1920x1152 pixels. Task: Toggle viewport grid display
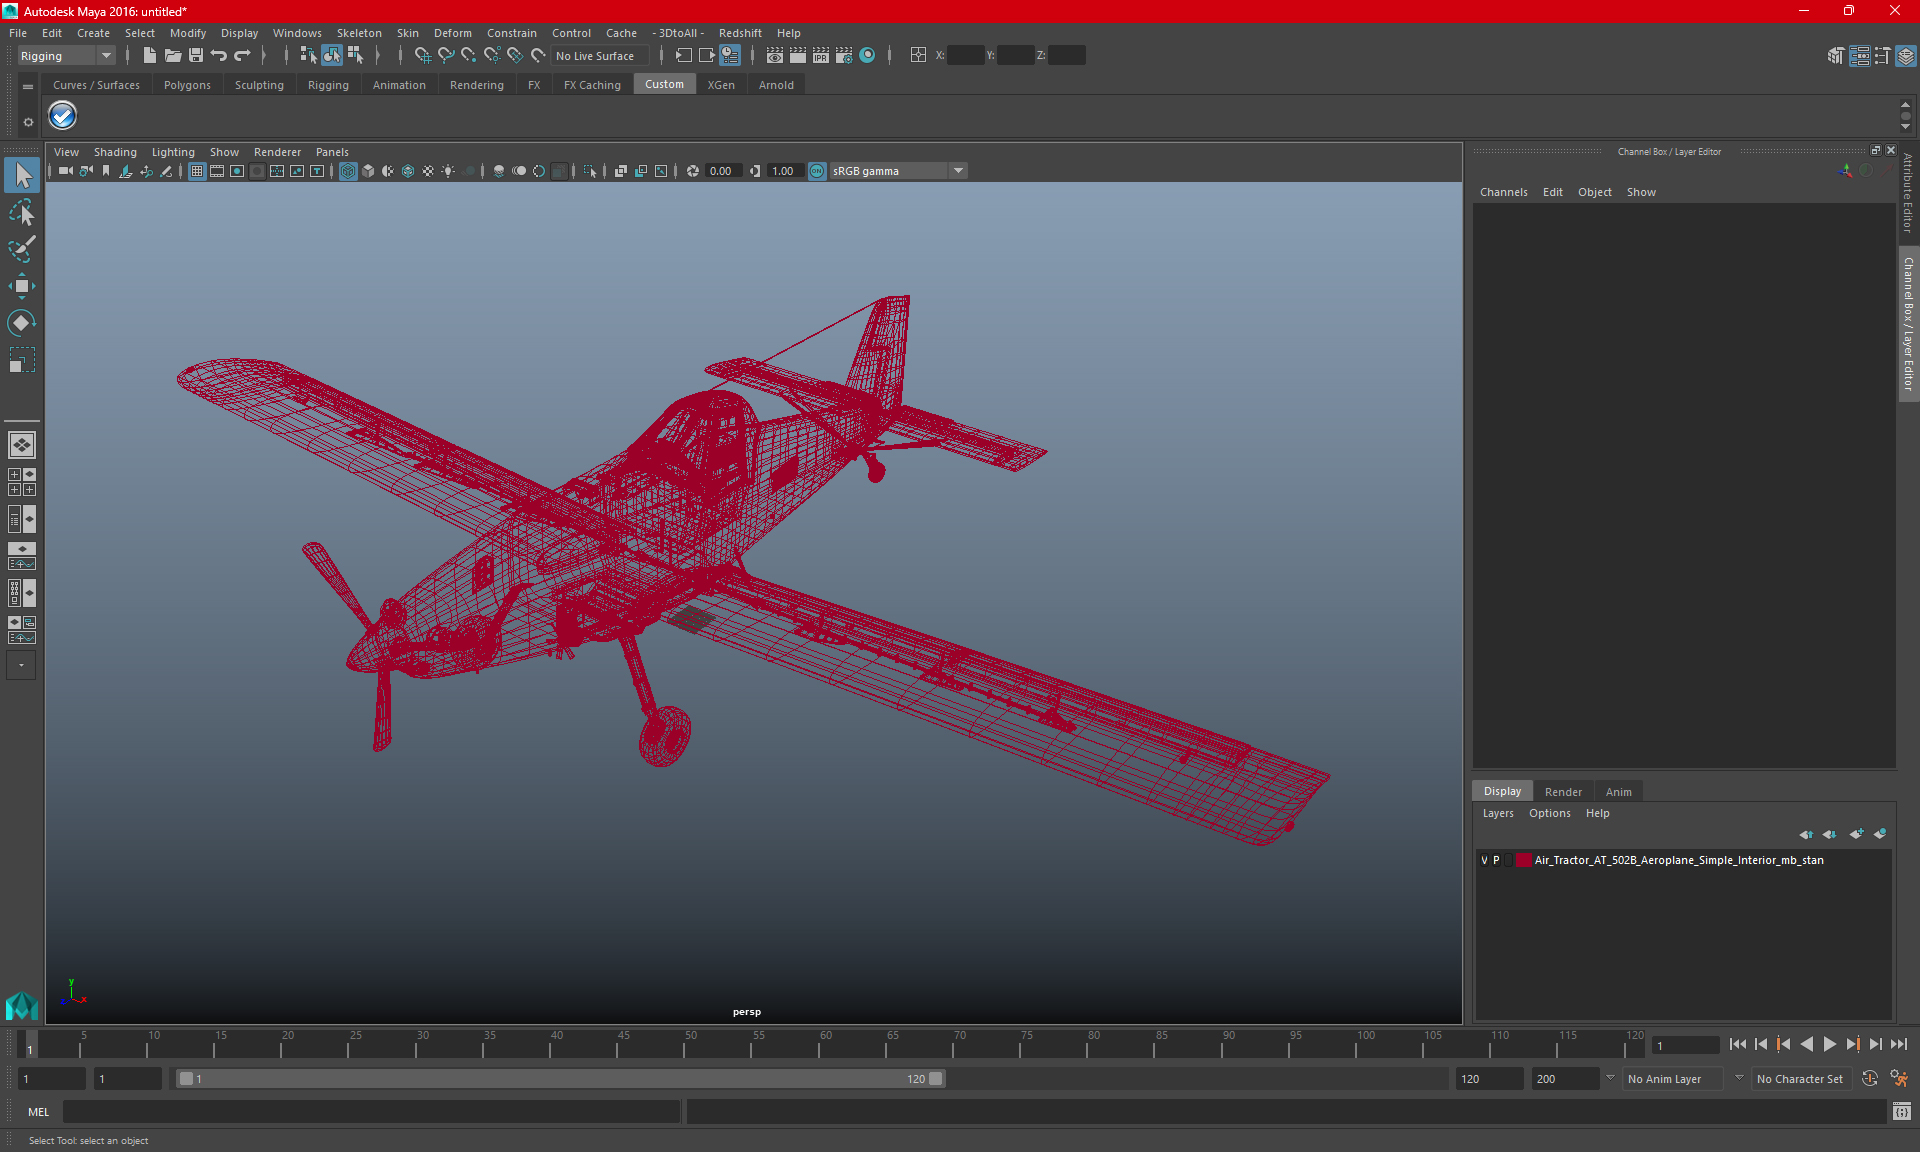pos(197,171)
